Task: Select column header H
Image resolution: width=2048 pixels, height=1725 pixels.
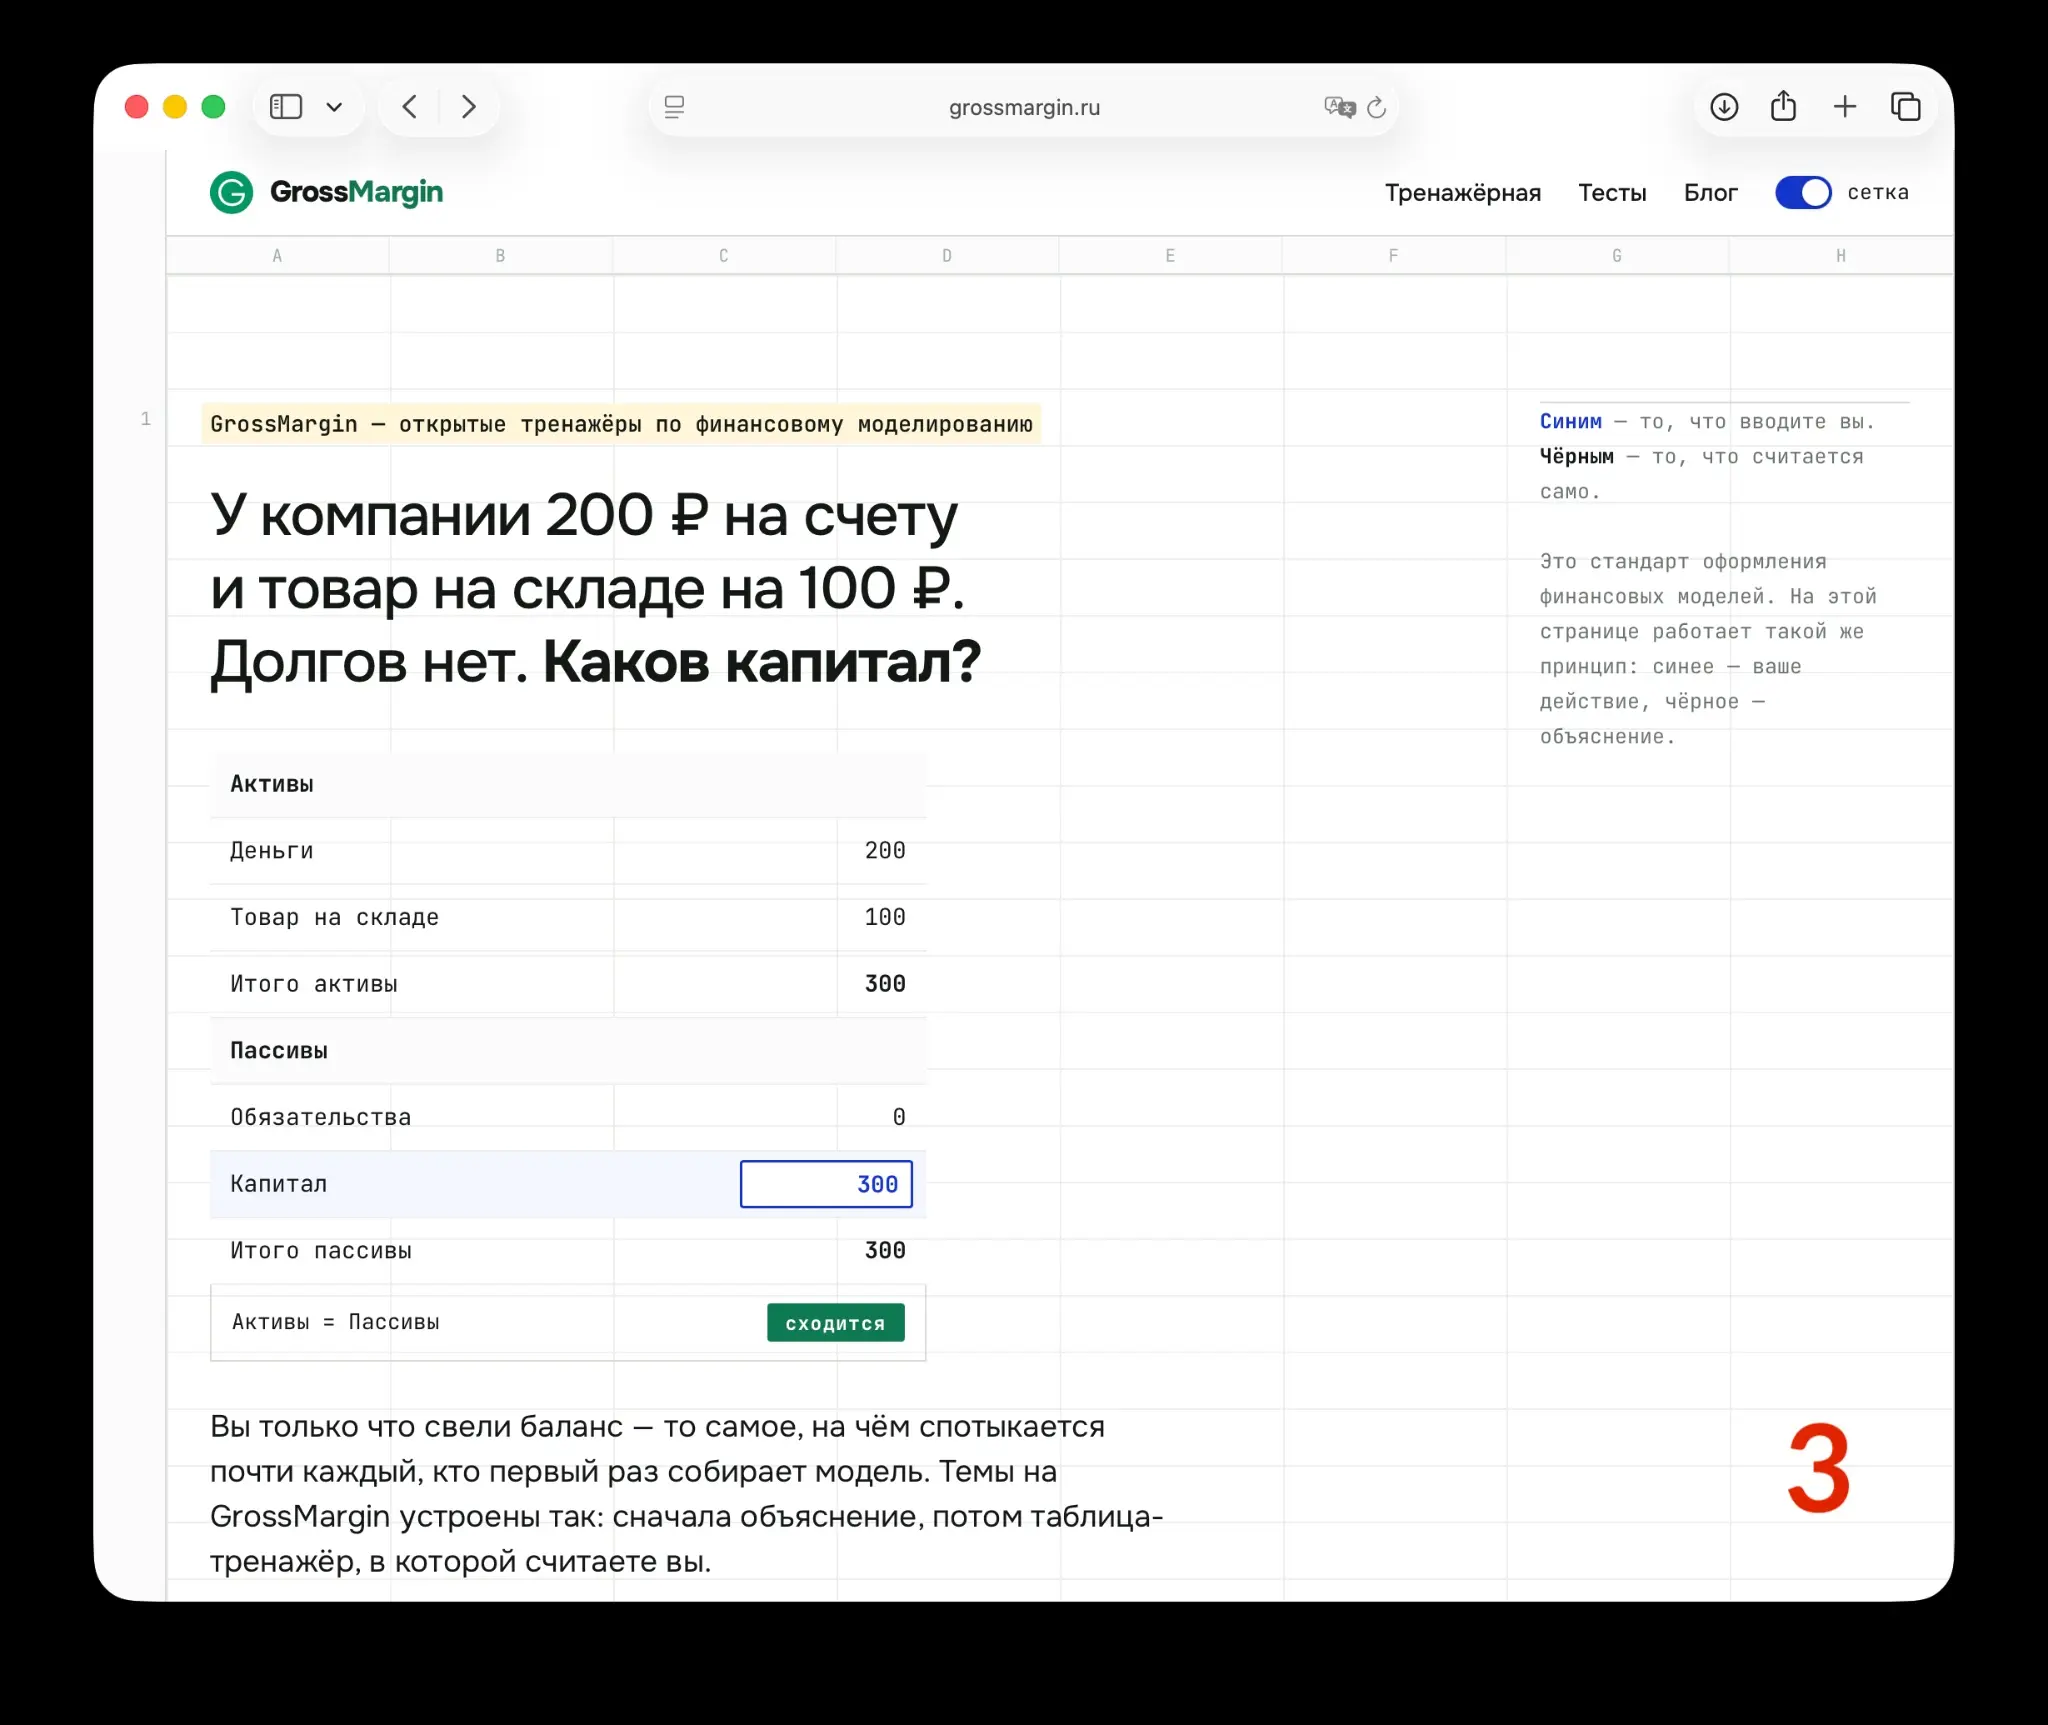Action: (1841, 256)
